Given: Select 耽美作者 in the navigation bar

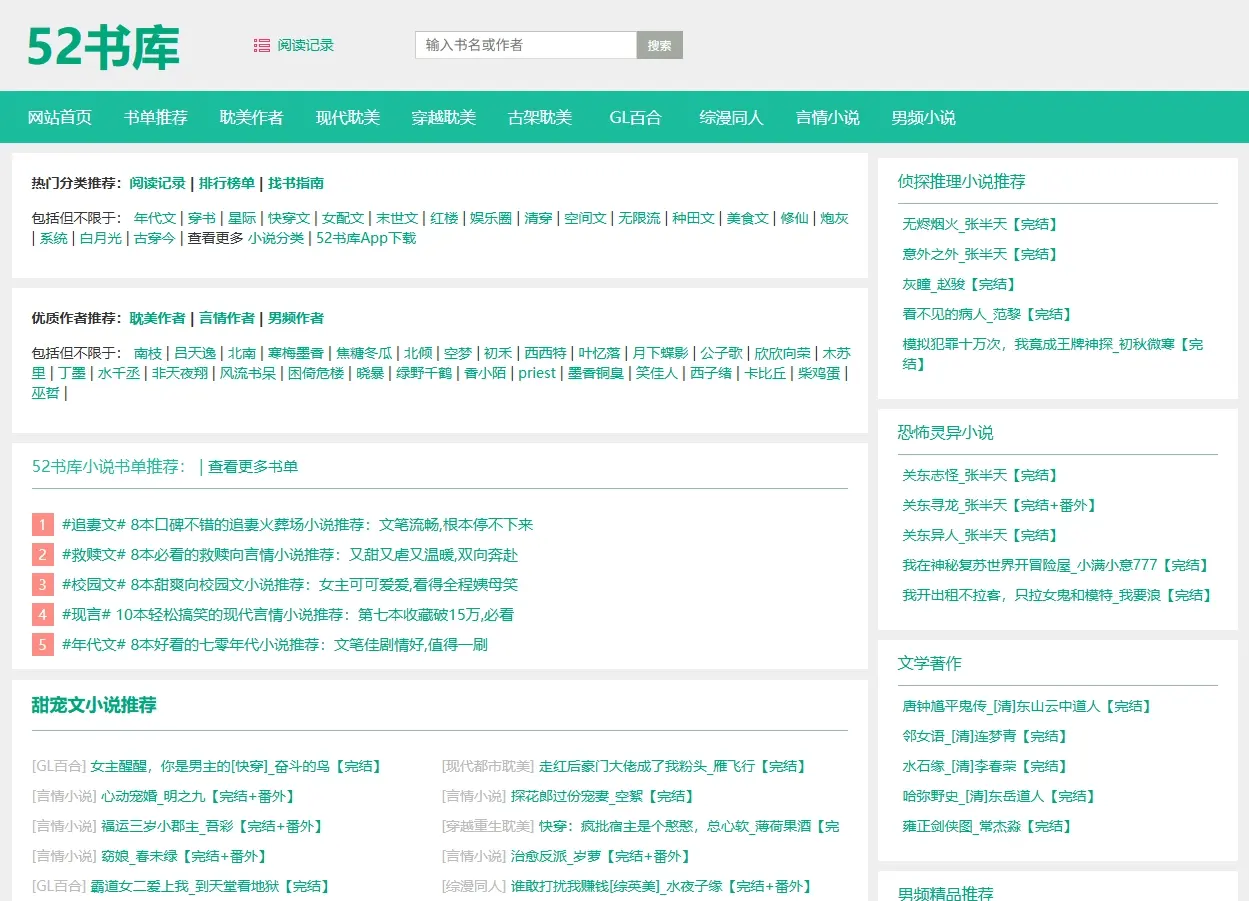Looking at the screenshot, I should click(252, 117).
